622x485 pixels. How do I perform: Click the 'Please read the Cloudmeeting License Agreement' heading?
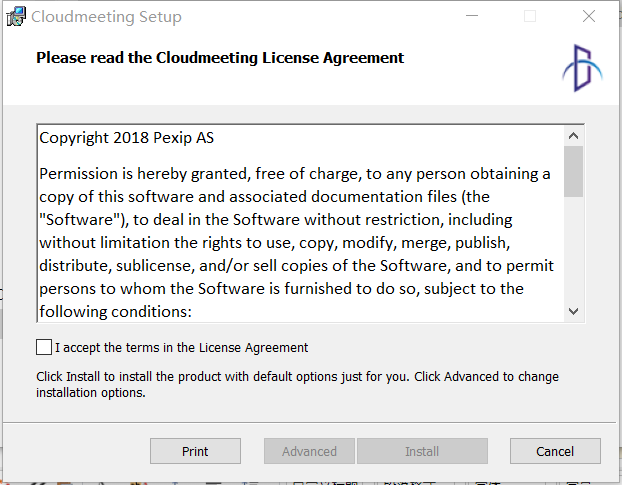[220, 58]
